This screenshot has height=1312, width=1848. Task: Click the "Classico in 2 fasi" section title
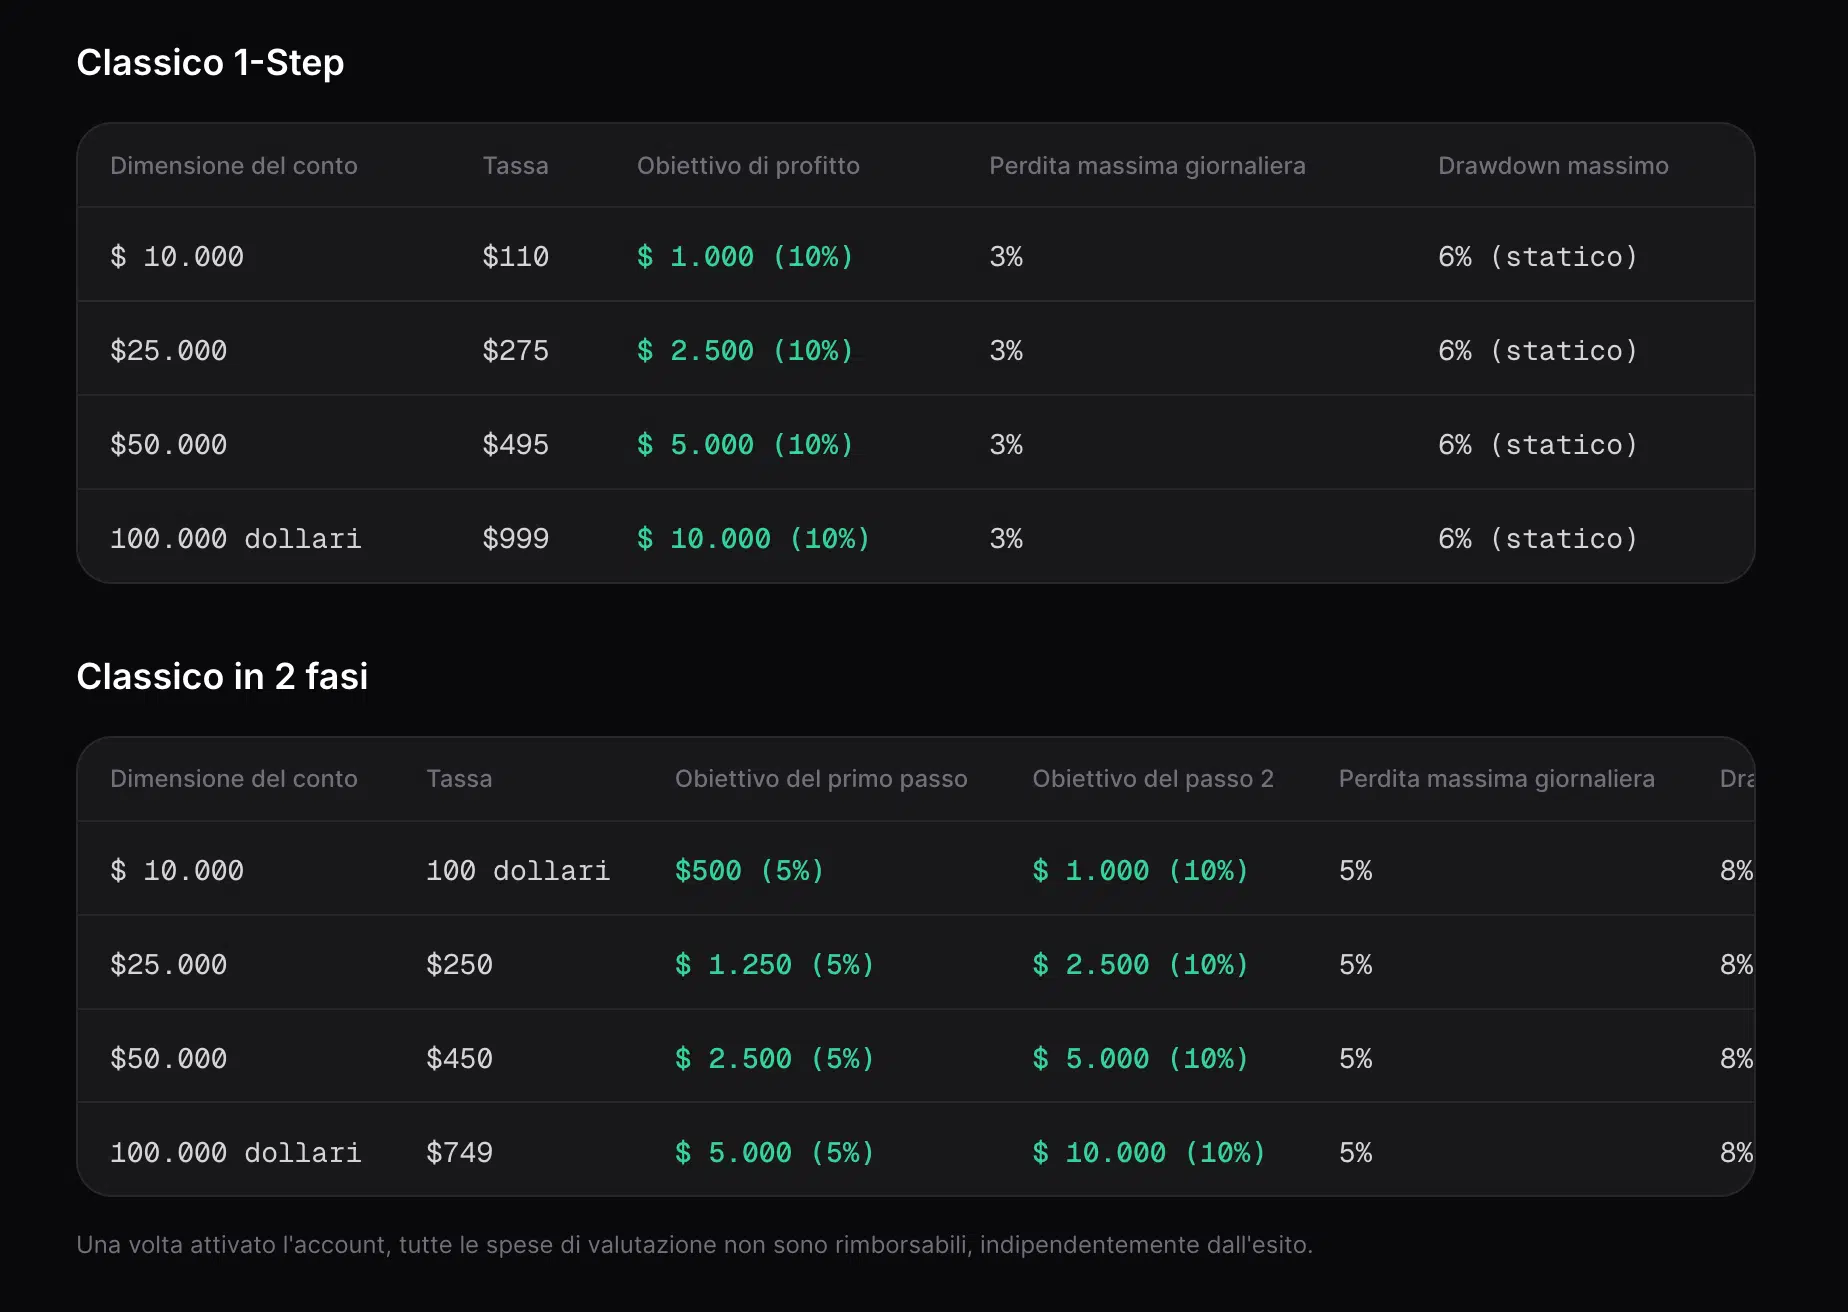coord(222,676)
